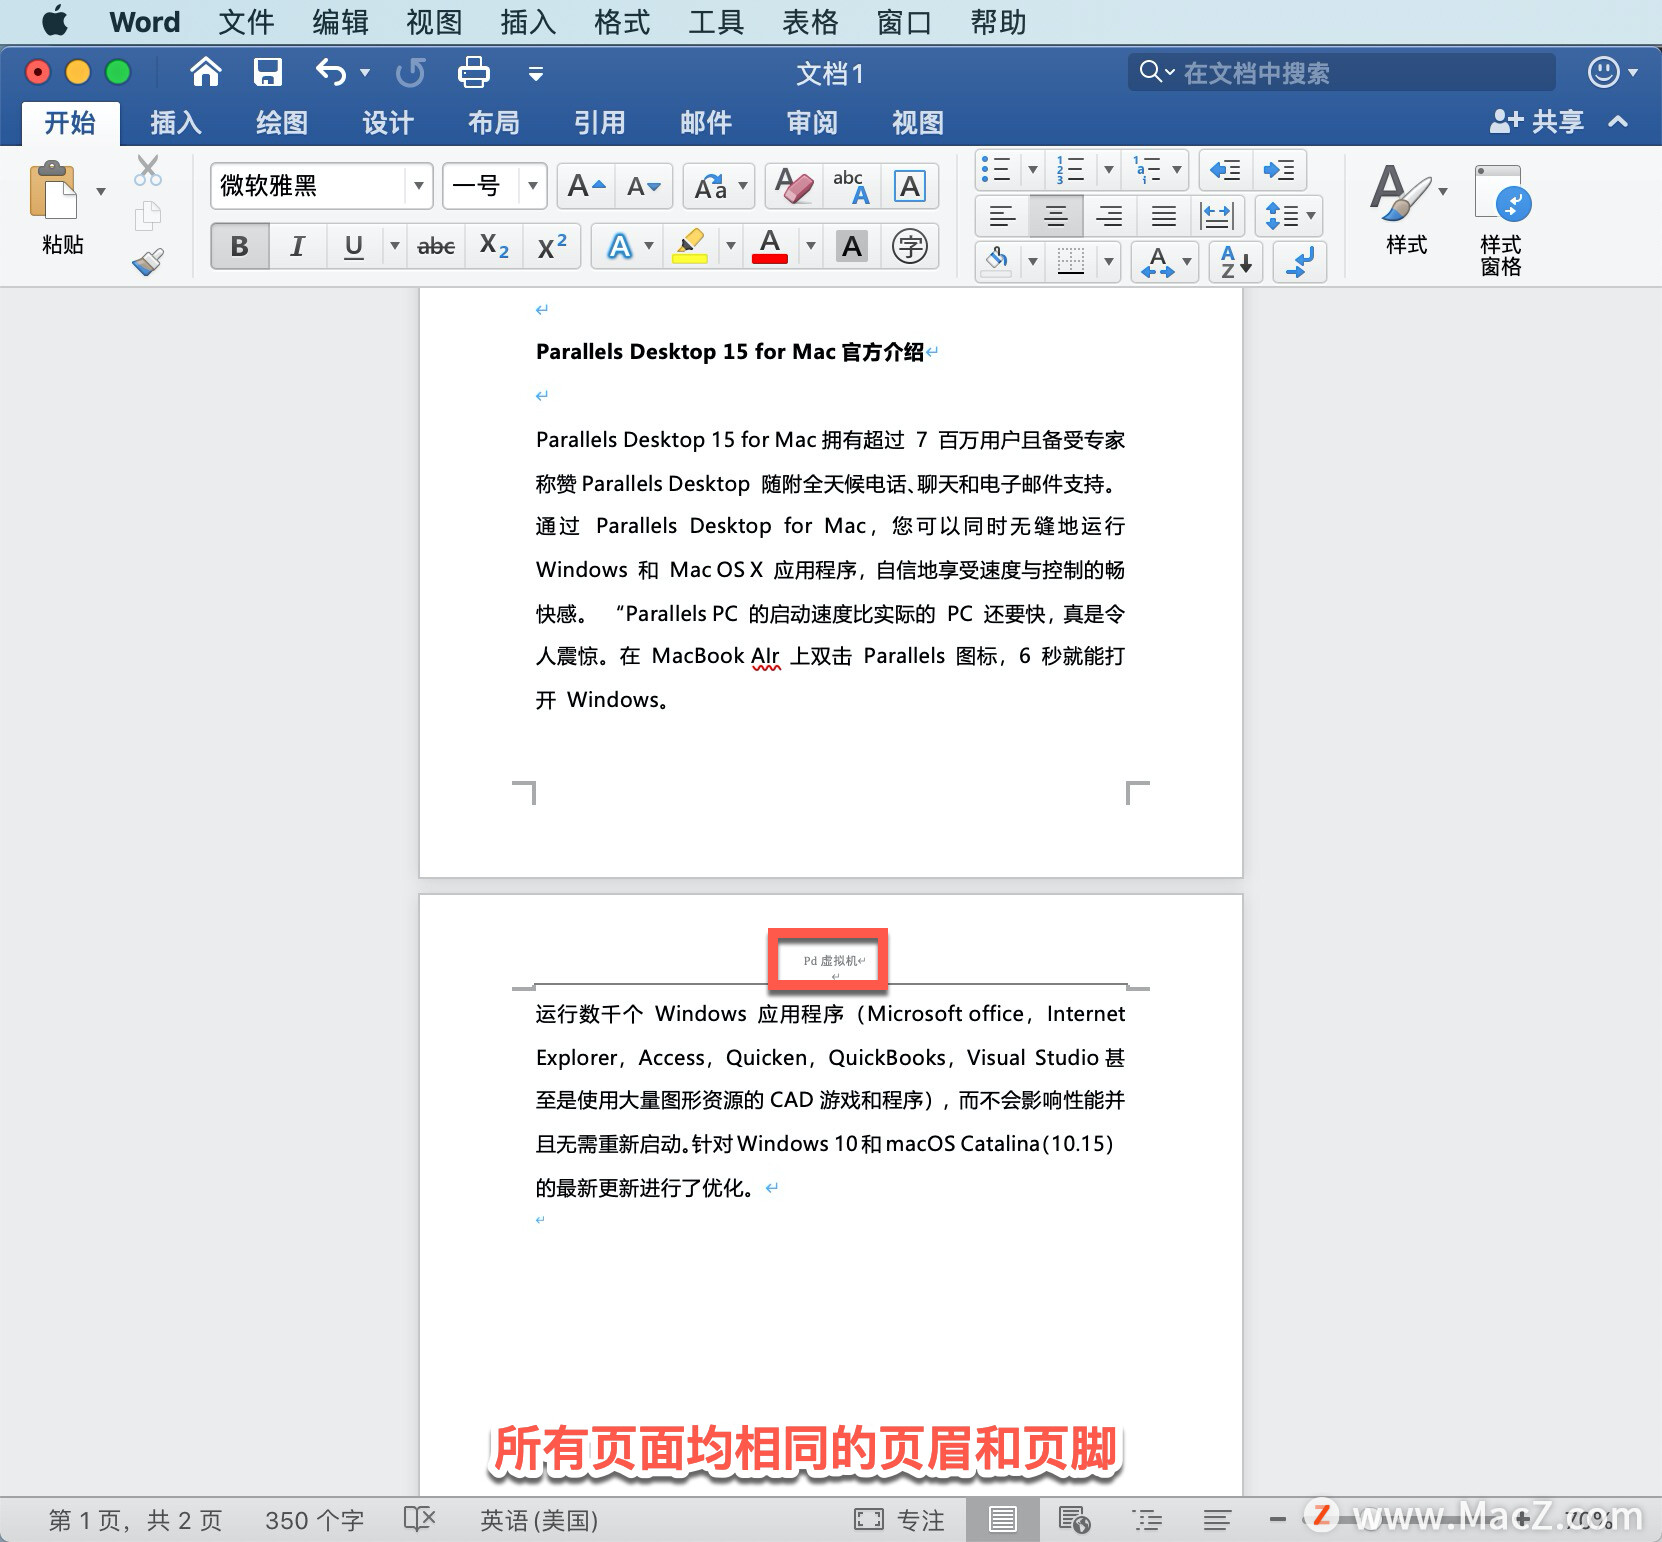Click 第 1 页，共 2 页 page indicator

(135, 1520)
